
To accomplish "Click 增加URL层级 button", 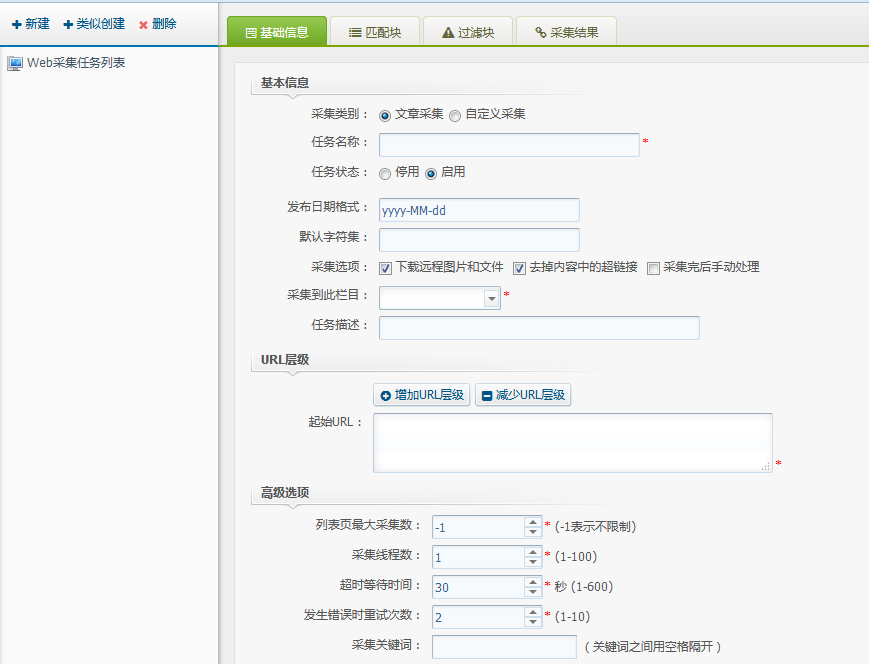I will (x=422, y=395).
